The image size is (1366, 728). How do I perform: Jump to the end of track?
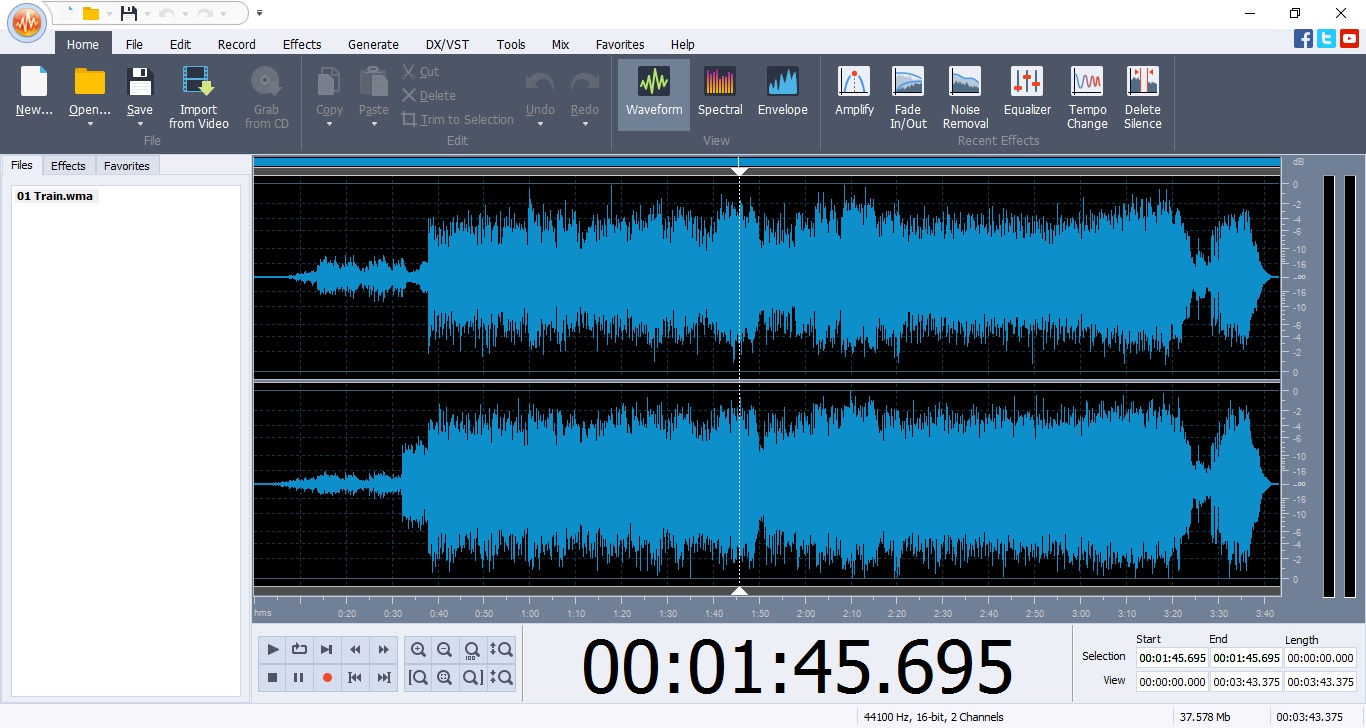[x=383, y=678]
